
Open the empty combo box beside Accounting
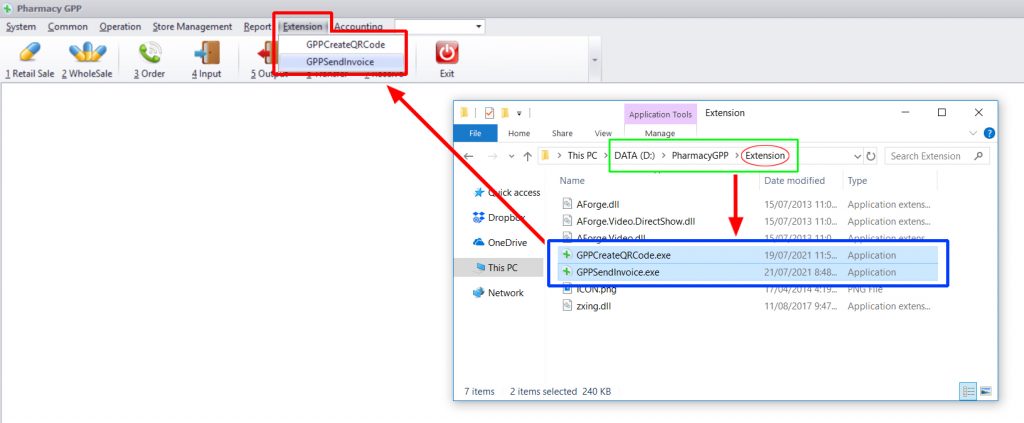440,26
